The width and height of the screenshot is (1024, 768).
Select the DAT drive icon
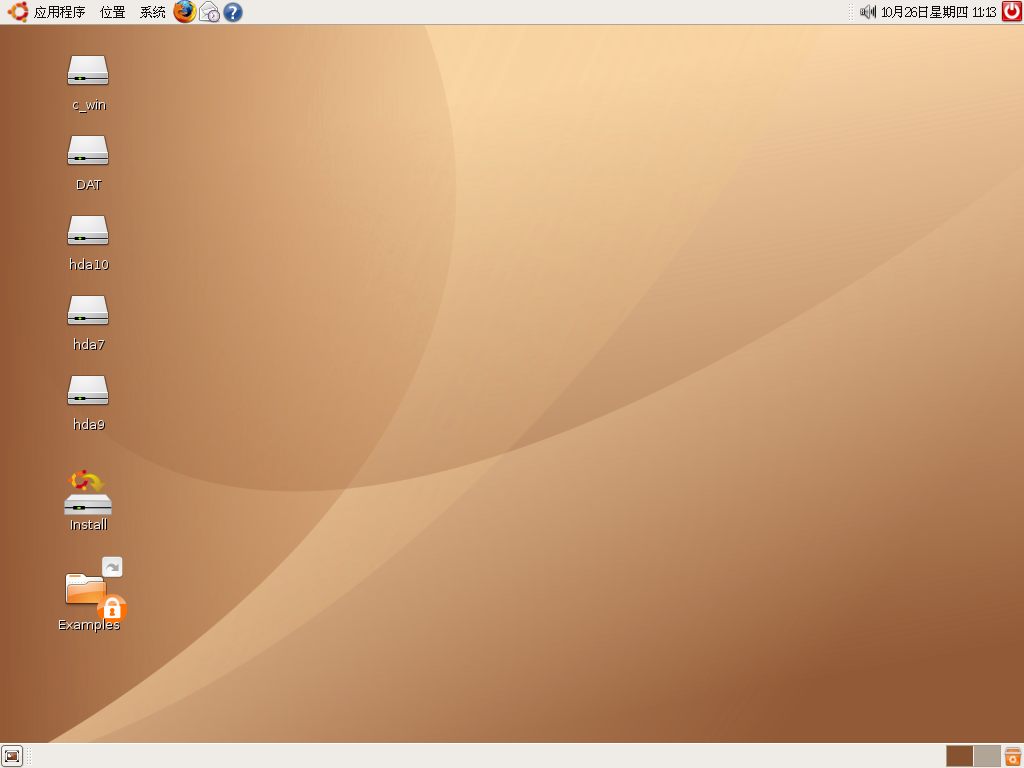click(88, 150)
